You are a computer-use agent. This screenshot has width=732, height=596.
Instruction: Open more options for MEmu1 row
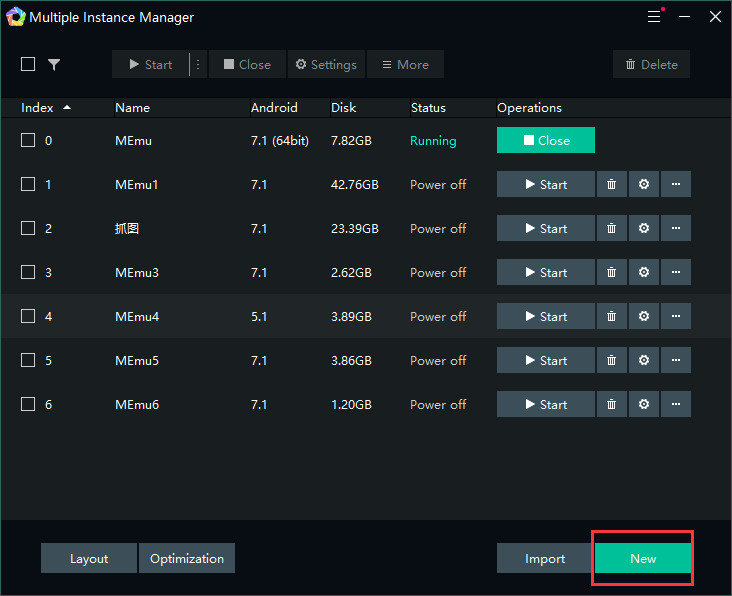pyautogui.click(x=676, y=185)
